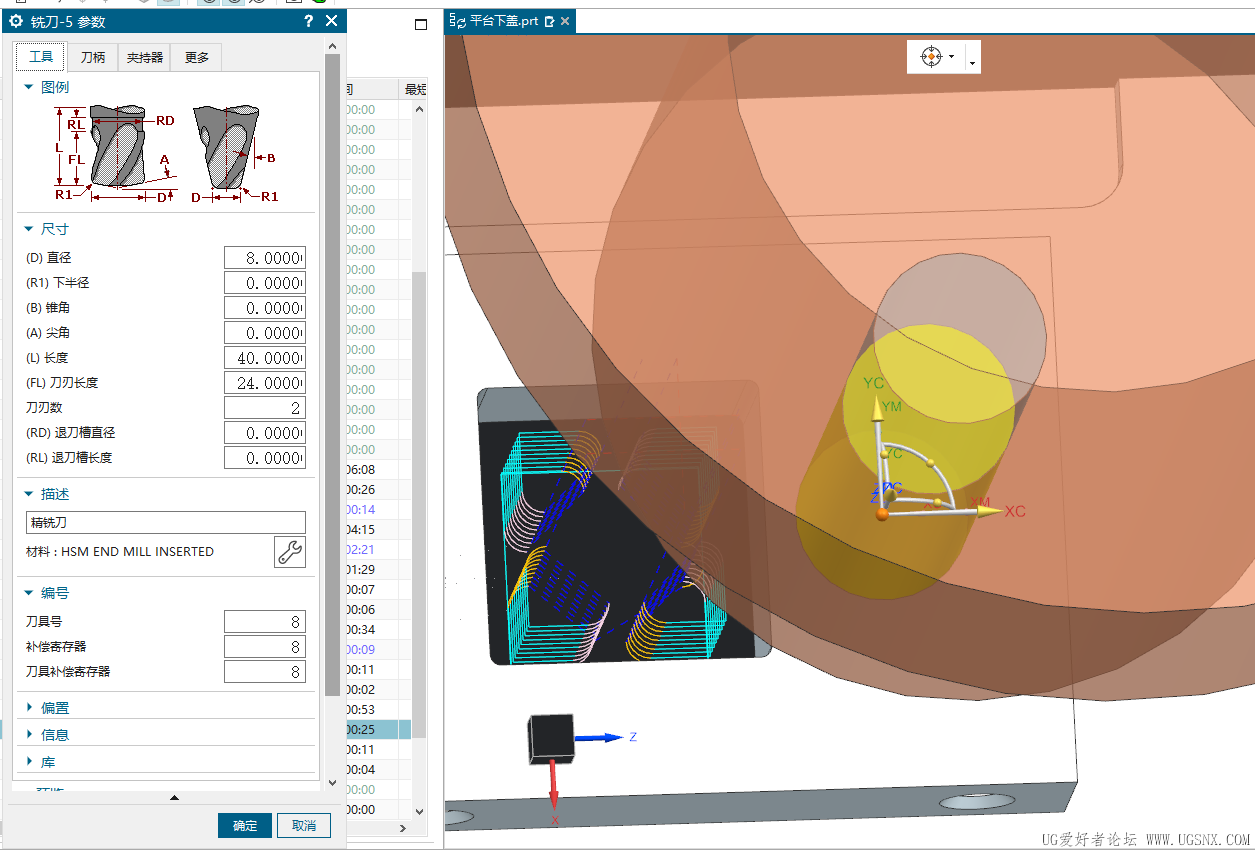Click the tool legend diagram image
This screenshot has width=1255, height=852.
pos(166,155)
